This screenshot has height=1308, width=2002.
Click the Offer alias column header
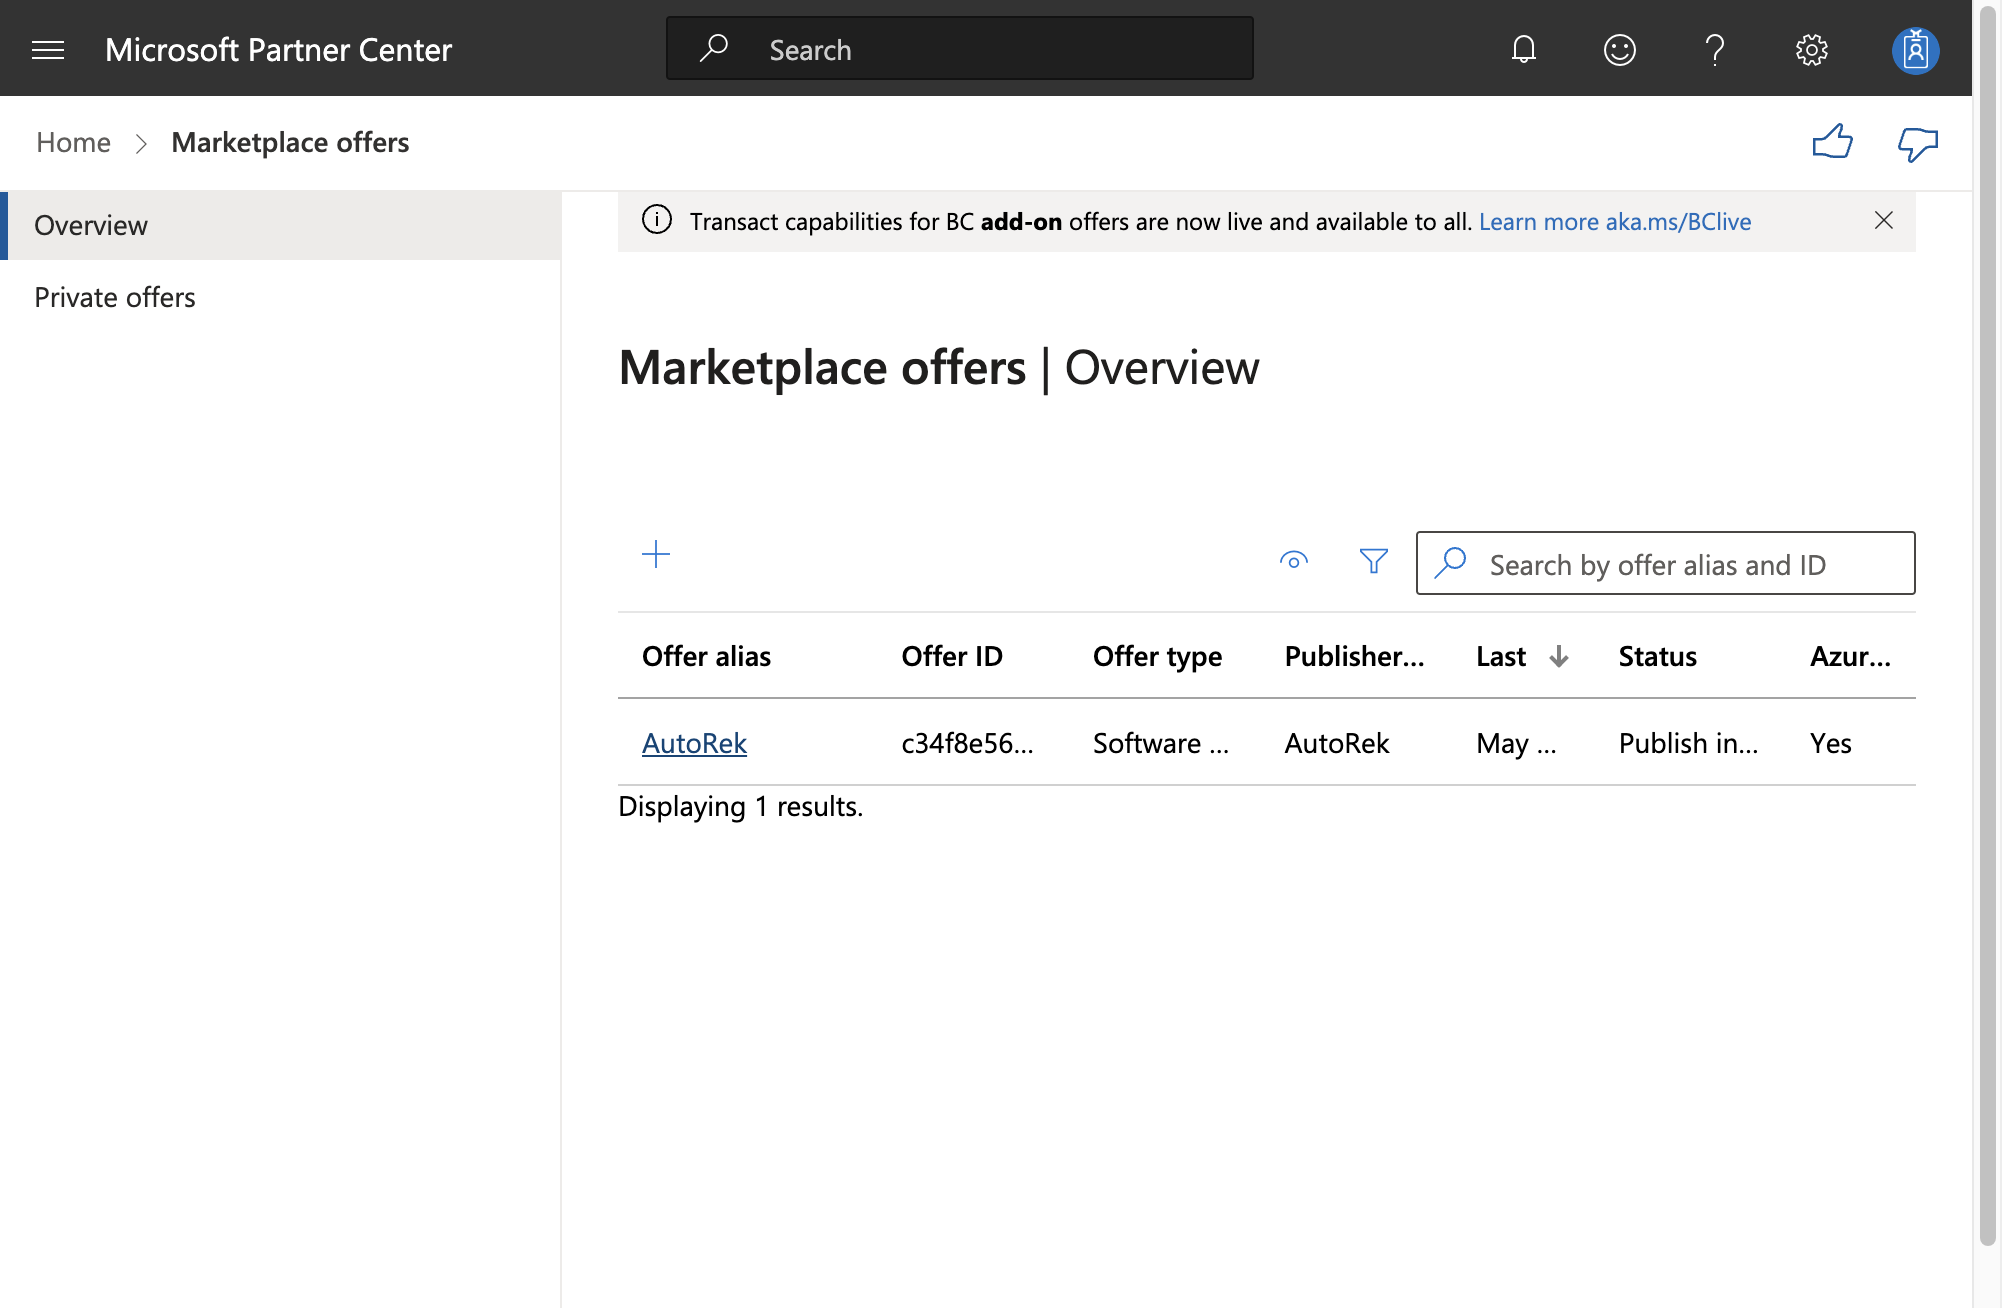coord(706,656)
